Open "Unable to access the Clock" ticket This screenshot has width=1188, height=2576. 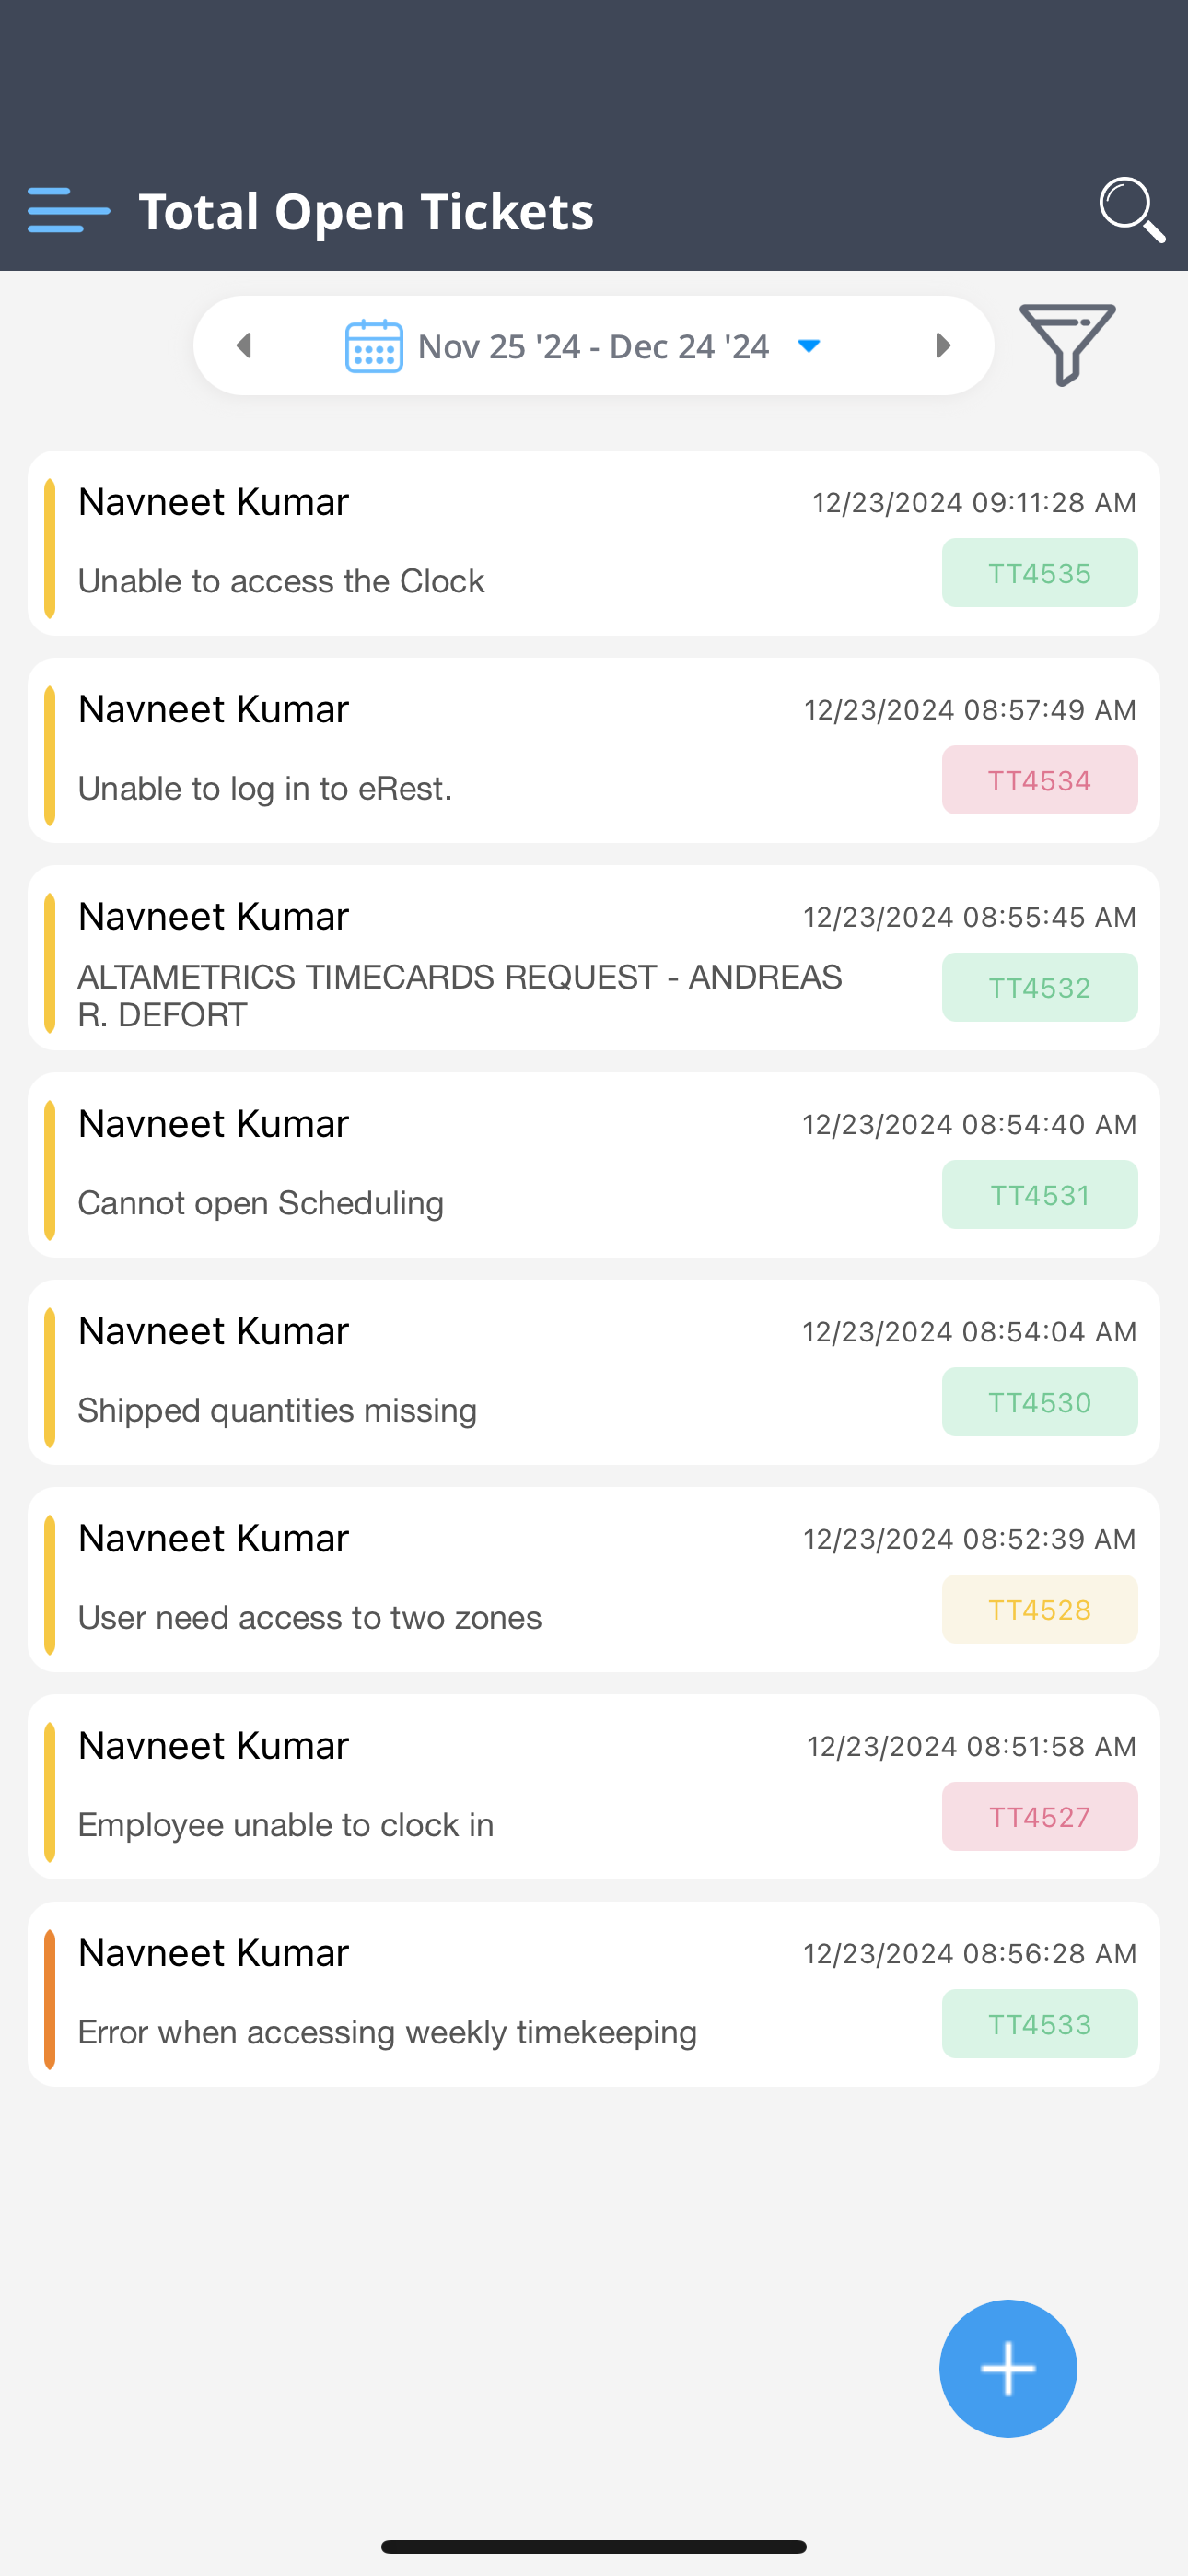pyautogui.click(x=281, y=581)
